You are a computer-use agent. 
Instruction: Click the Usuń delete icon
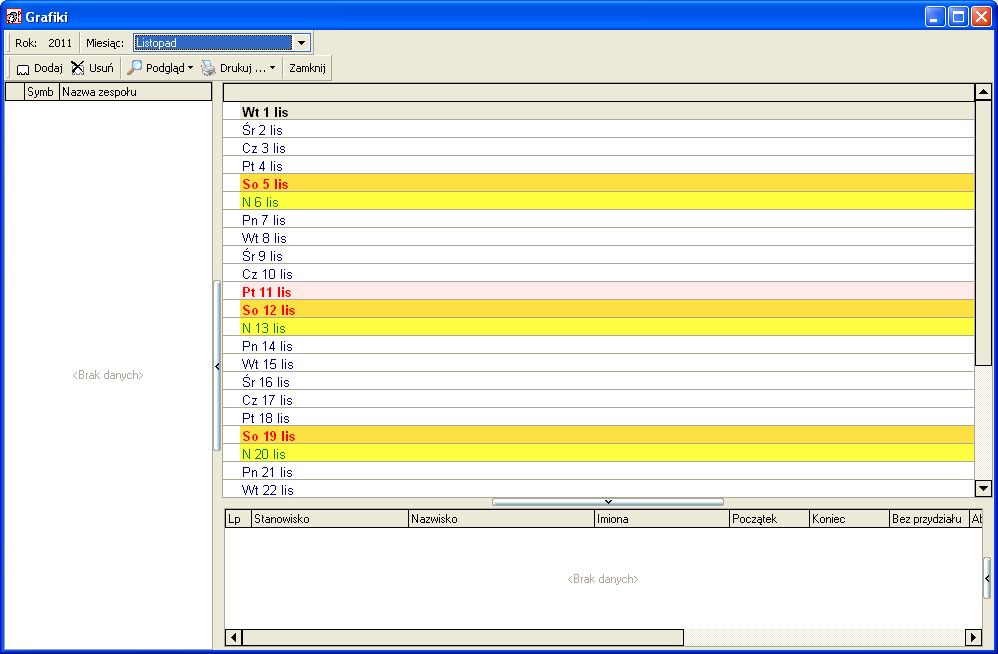point(78,68)
